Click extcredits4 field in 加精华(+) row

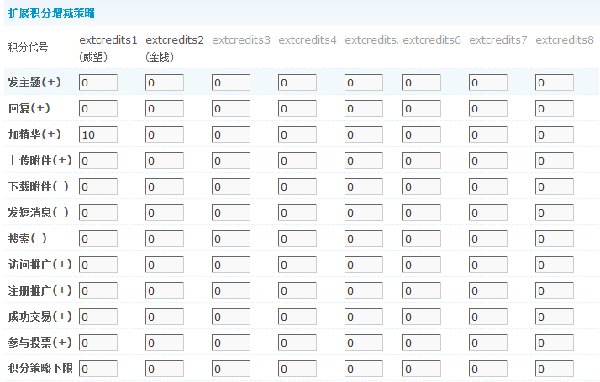297,135
